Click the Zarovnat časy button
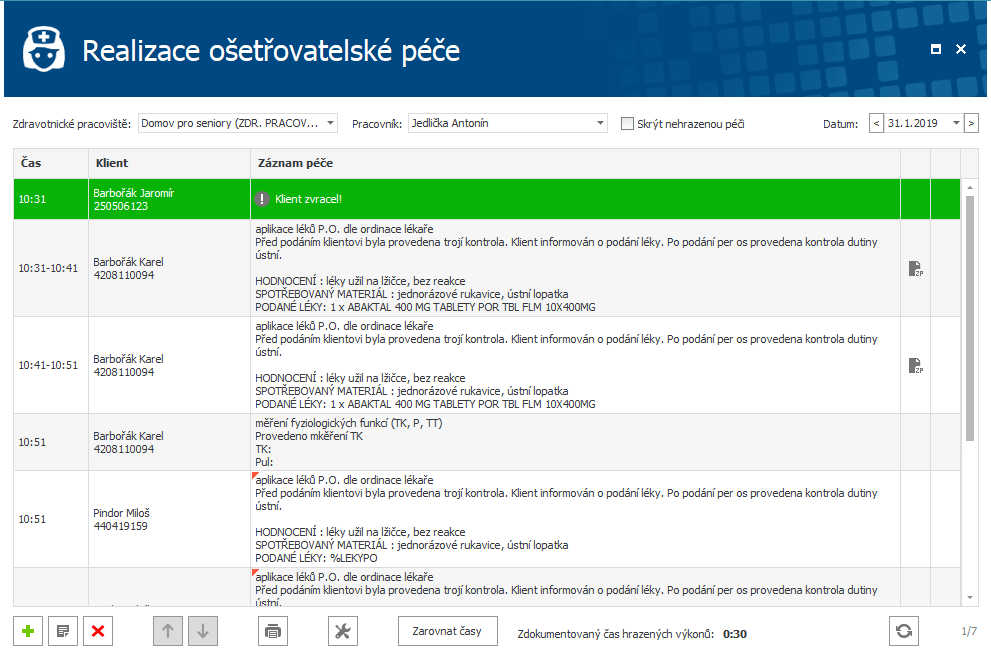 point(447,631)
